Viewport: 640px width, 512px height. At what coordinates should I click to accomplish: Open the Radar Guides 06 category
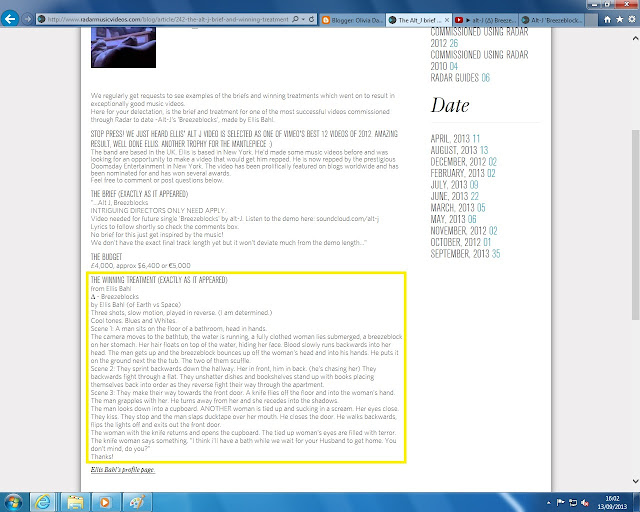(x=460, y=78)
